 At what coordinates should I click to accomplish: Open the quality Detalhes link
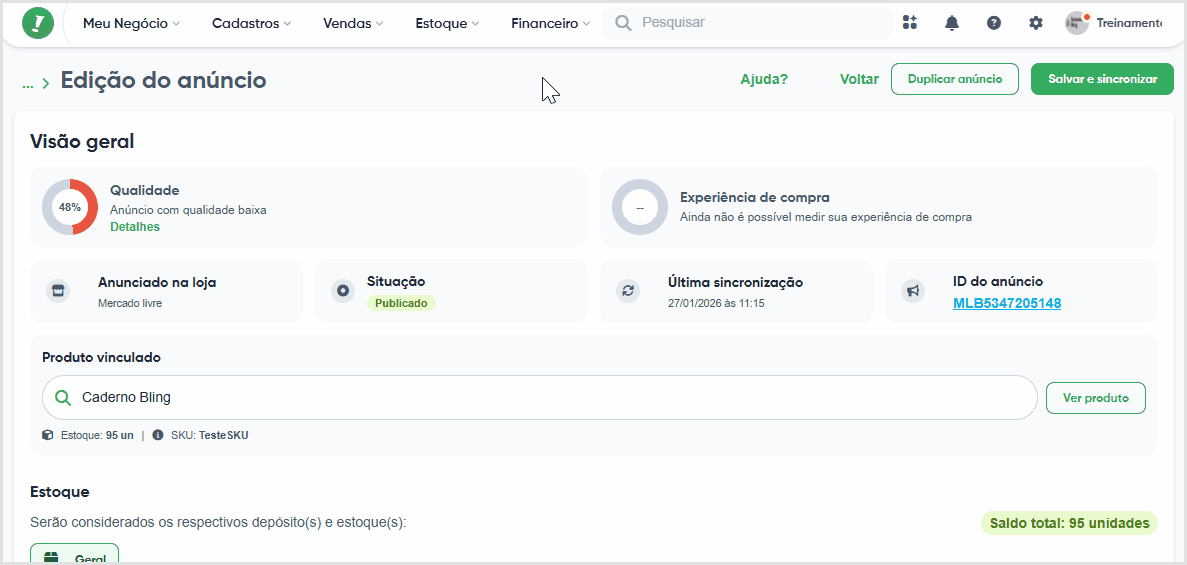(x=135, y=226)
